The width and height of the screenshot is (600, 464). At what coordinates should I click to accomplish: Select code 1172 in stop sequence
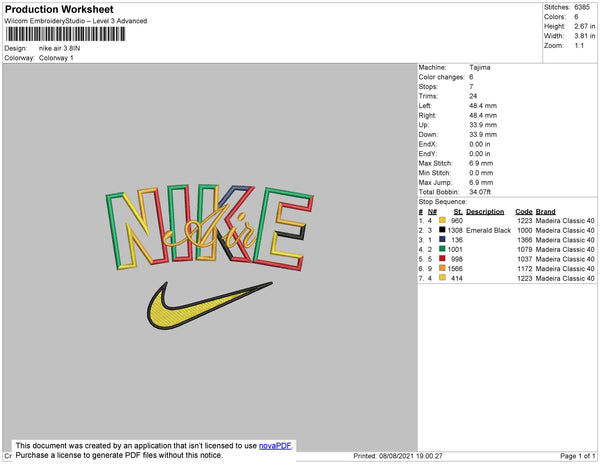click(x=525, y=269)
